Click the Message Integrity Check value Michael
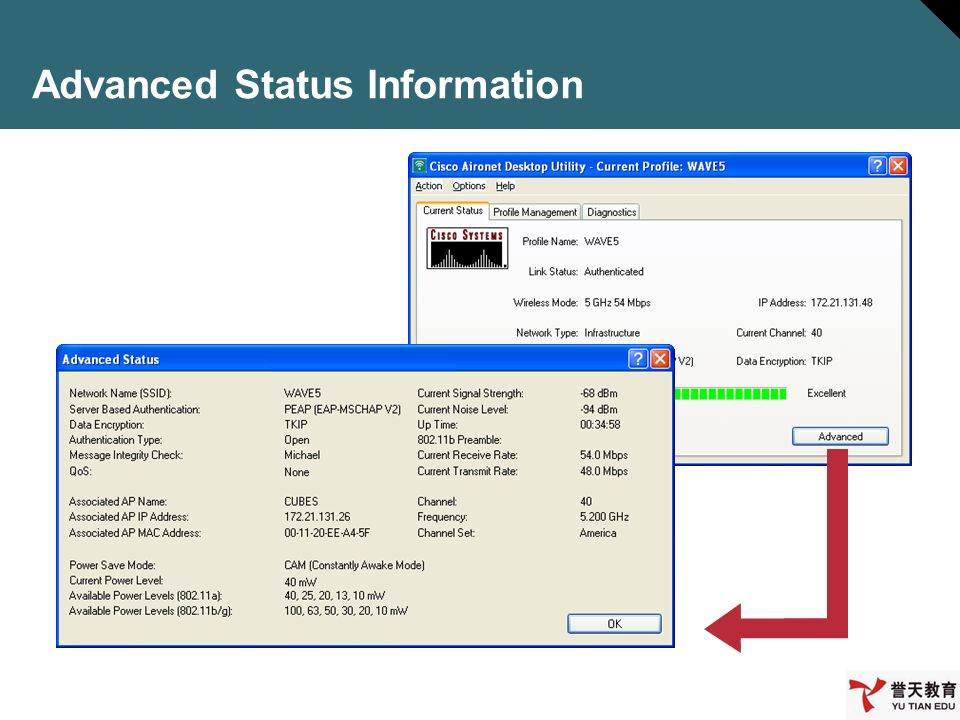 click(x=302, y=455)
